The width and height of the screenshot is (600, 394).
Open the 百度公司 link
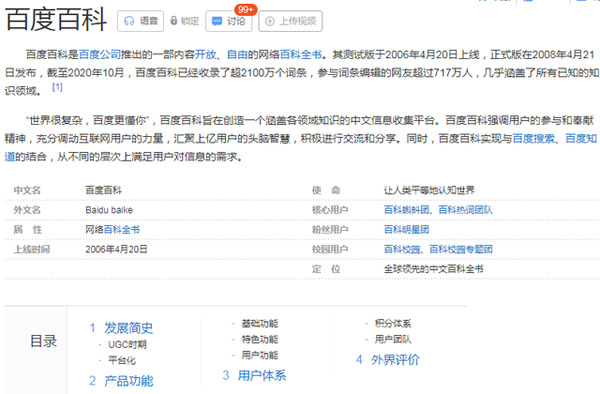pyautogui.click(x=99, y=55)
